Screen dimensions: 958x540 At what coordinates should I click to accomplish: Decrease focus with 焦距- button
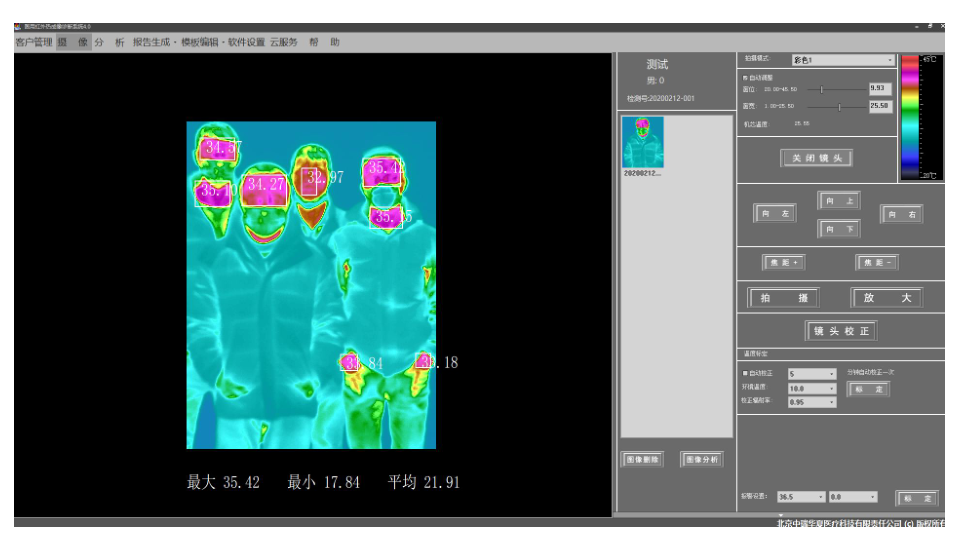coord(876,263)
